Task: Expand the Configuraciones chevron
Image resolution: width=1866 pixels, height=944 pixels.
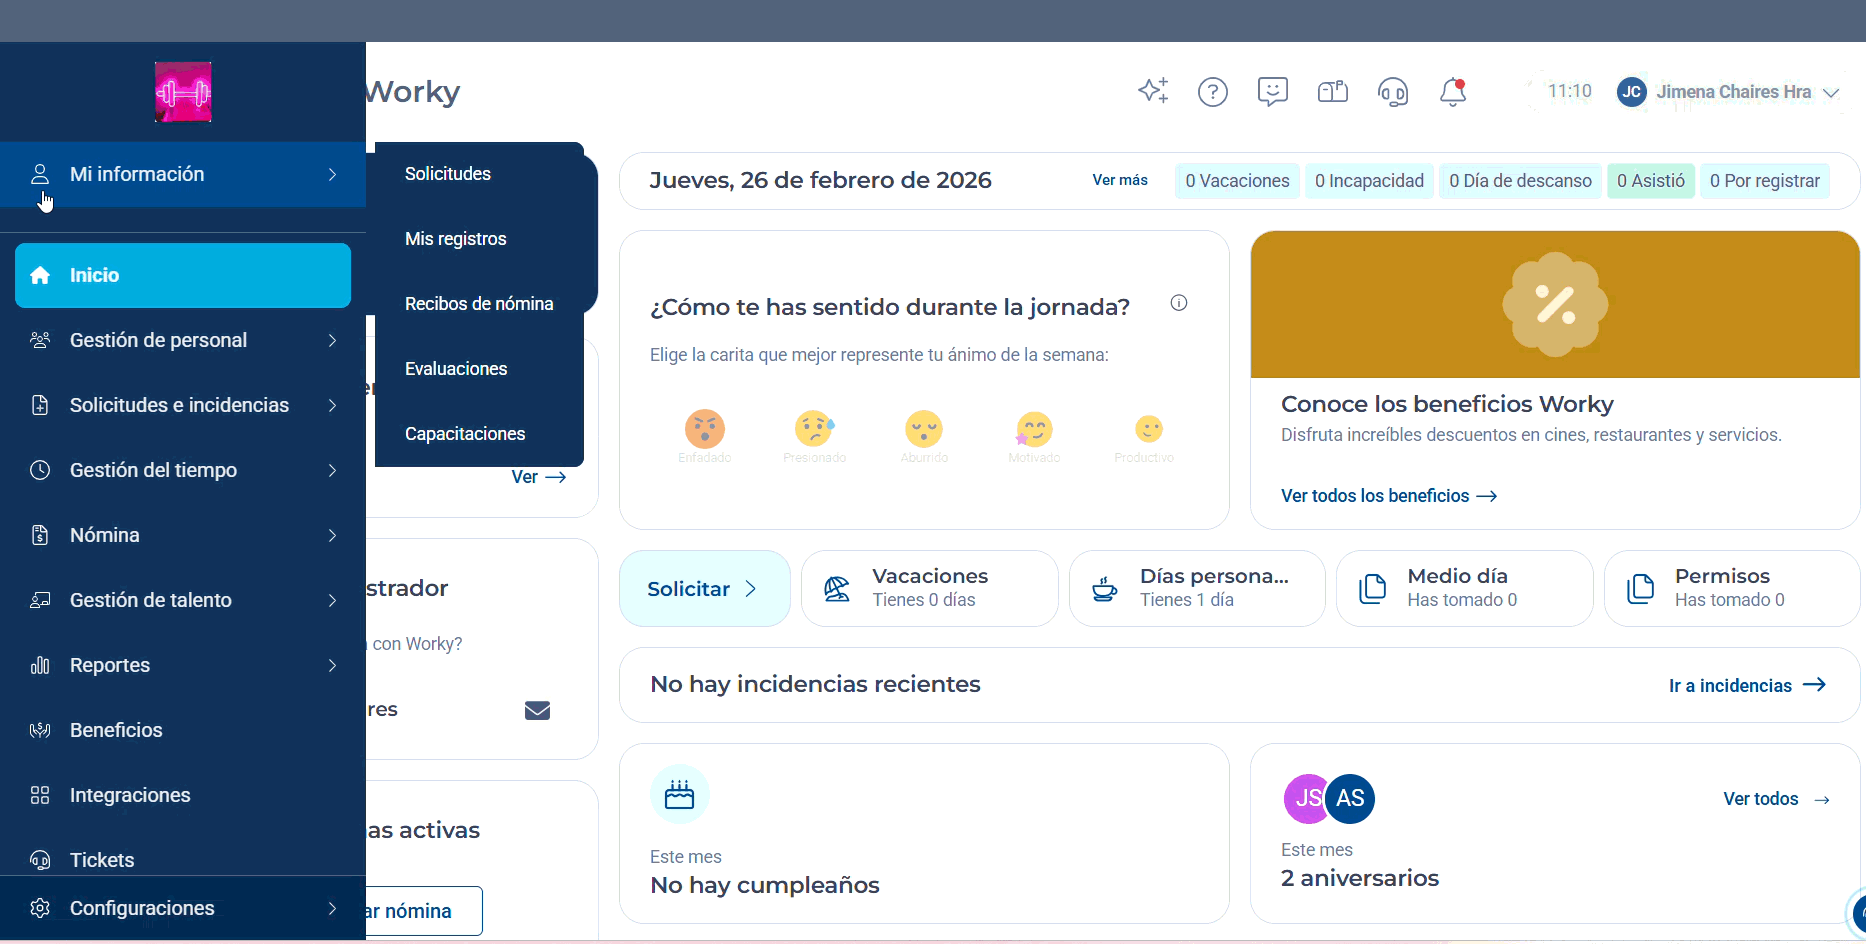Action: click(332, 908)
